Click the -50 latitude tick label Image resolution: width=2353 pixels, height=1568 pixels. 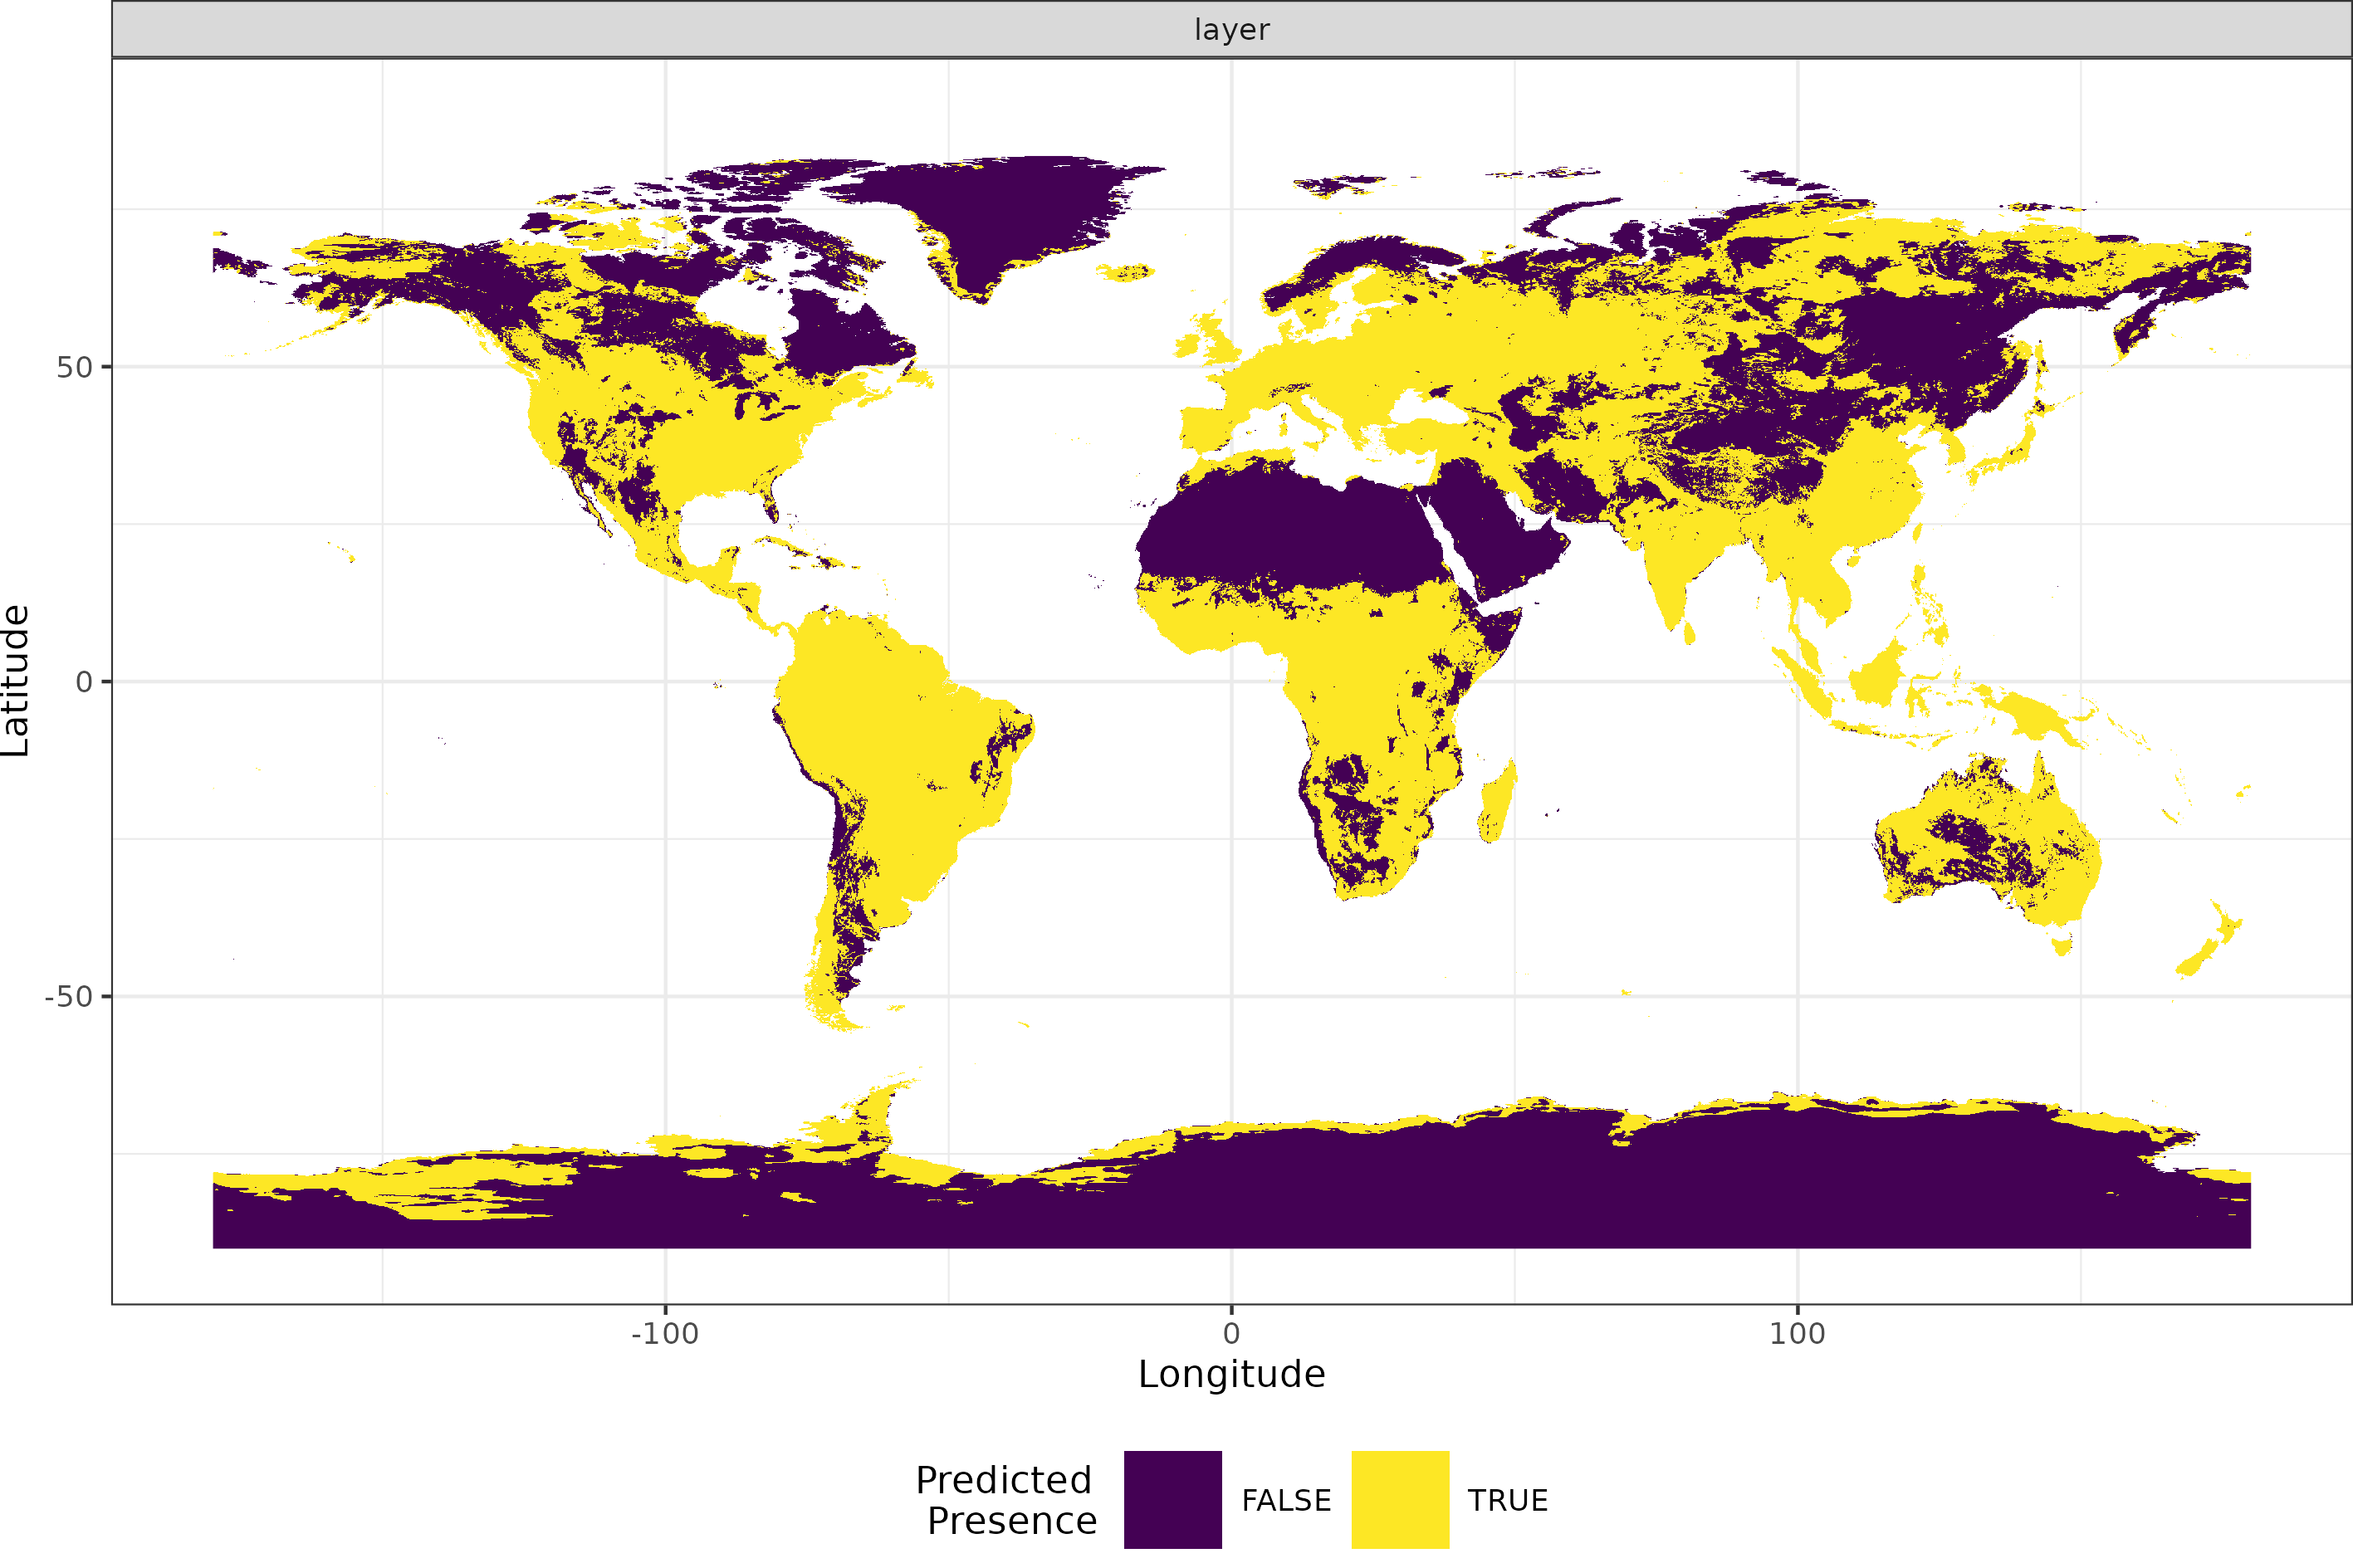click(x=68, y=996)
